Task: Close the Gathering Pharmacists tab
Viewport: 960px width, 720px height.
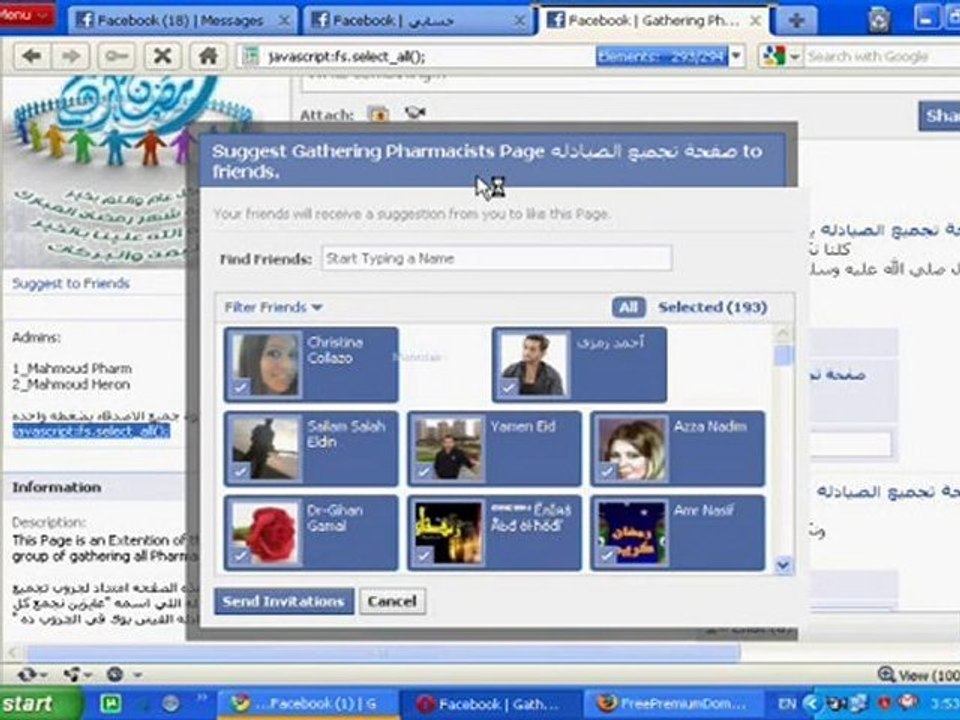Action: coord(756,21)
